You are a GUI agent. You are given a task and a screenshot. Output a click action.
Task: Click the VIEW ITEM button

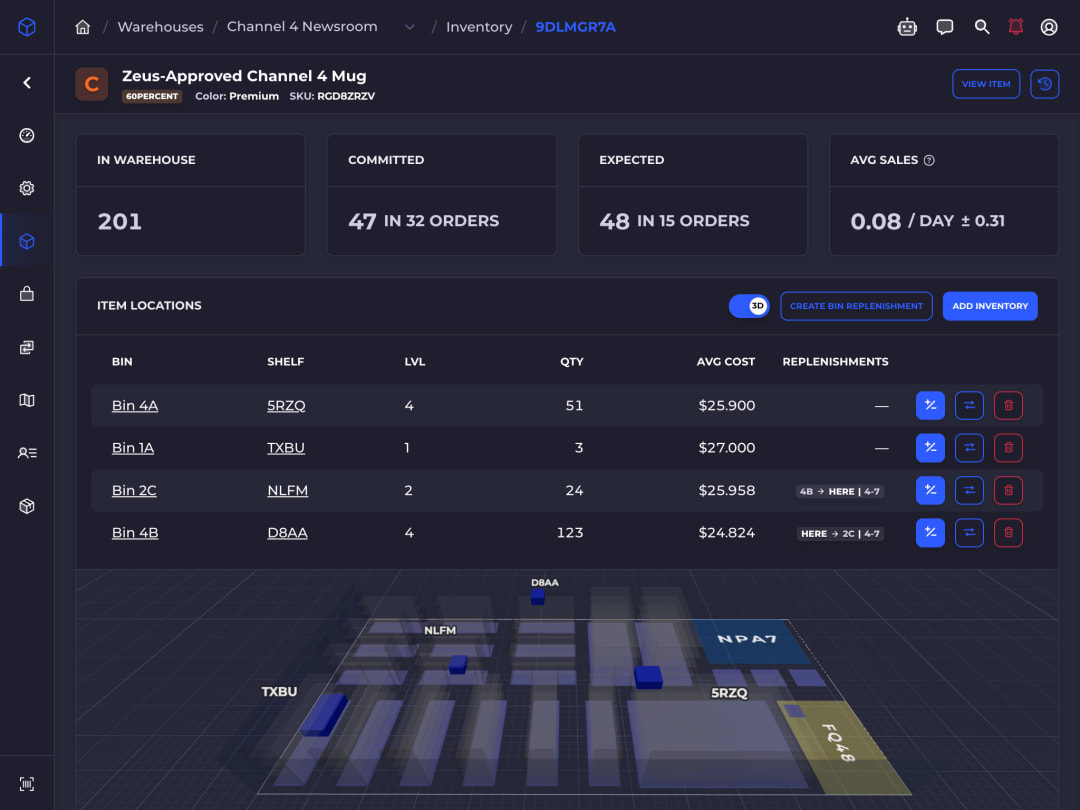986,84
